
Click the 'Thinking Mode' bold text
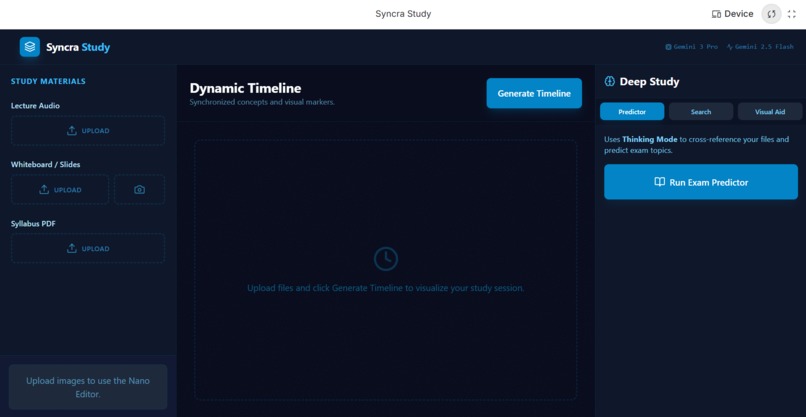pos(650,139)
